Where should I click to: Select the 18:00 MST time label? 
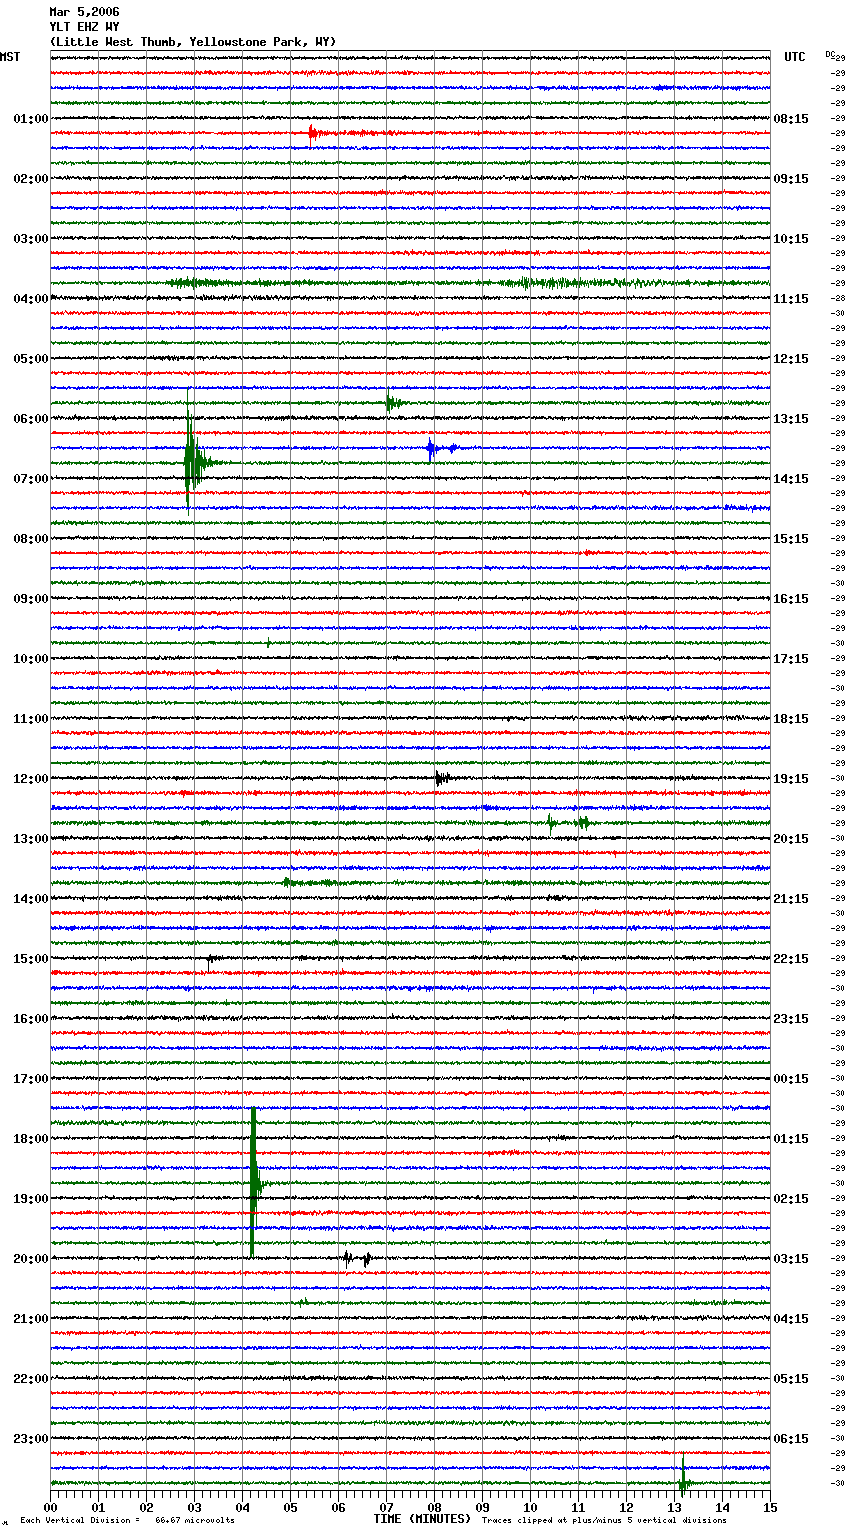click(x=31, y=1139)
